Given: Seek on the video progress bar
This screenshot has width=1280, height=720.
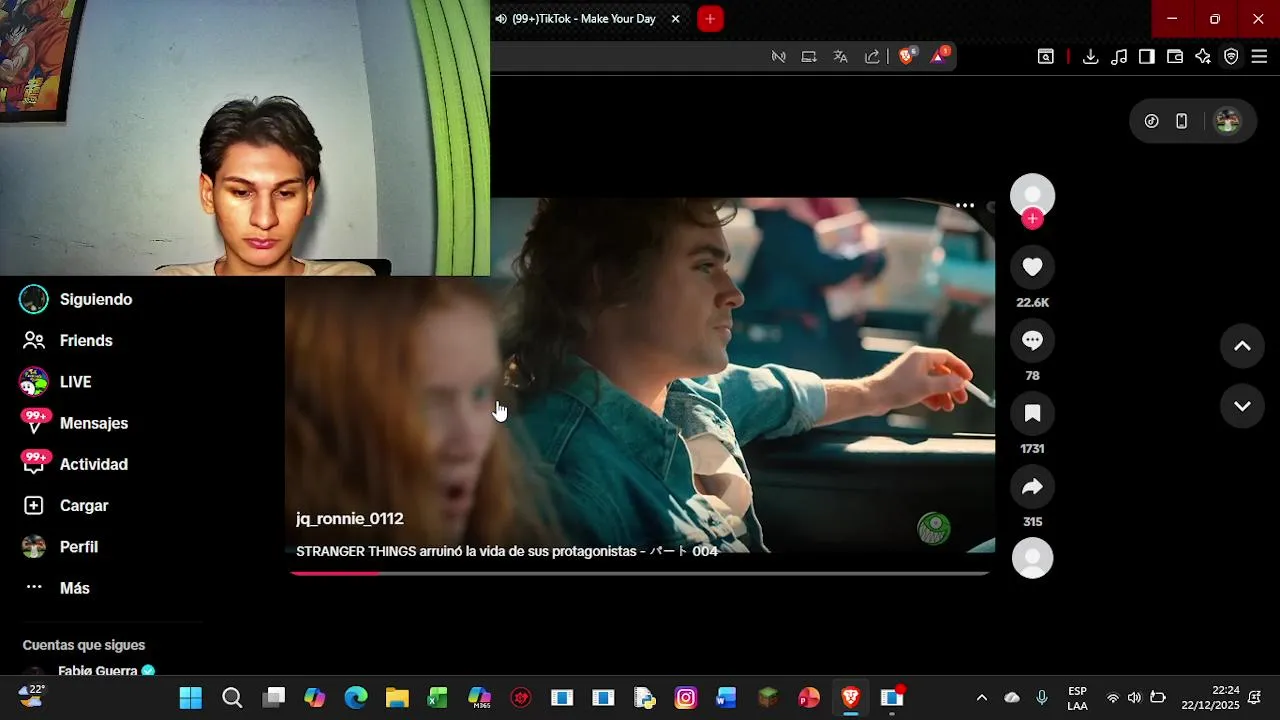Looking at the screenshot, I should (x=640, y=573).
